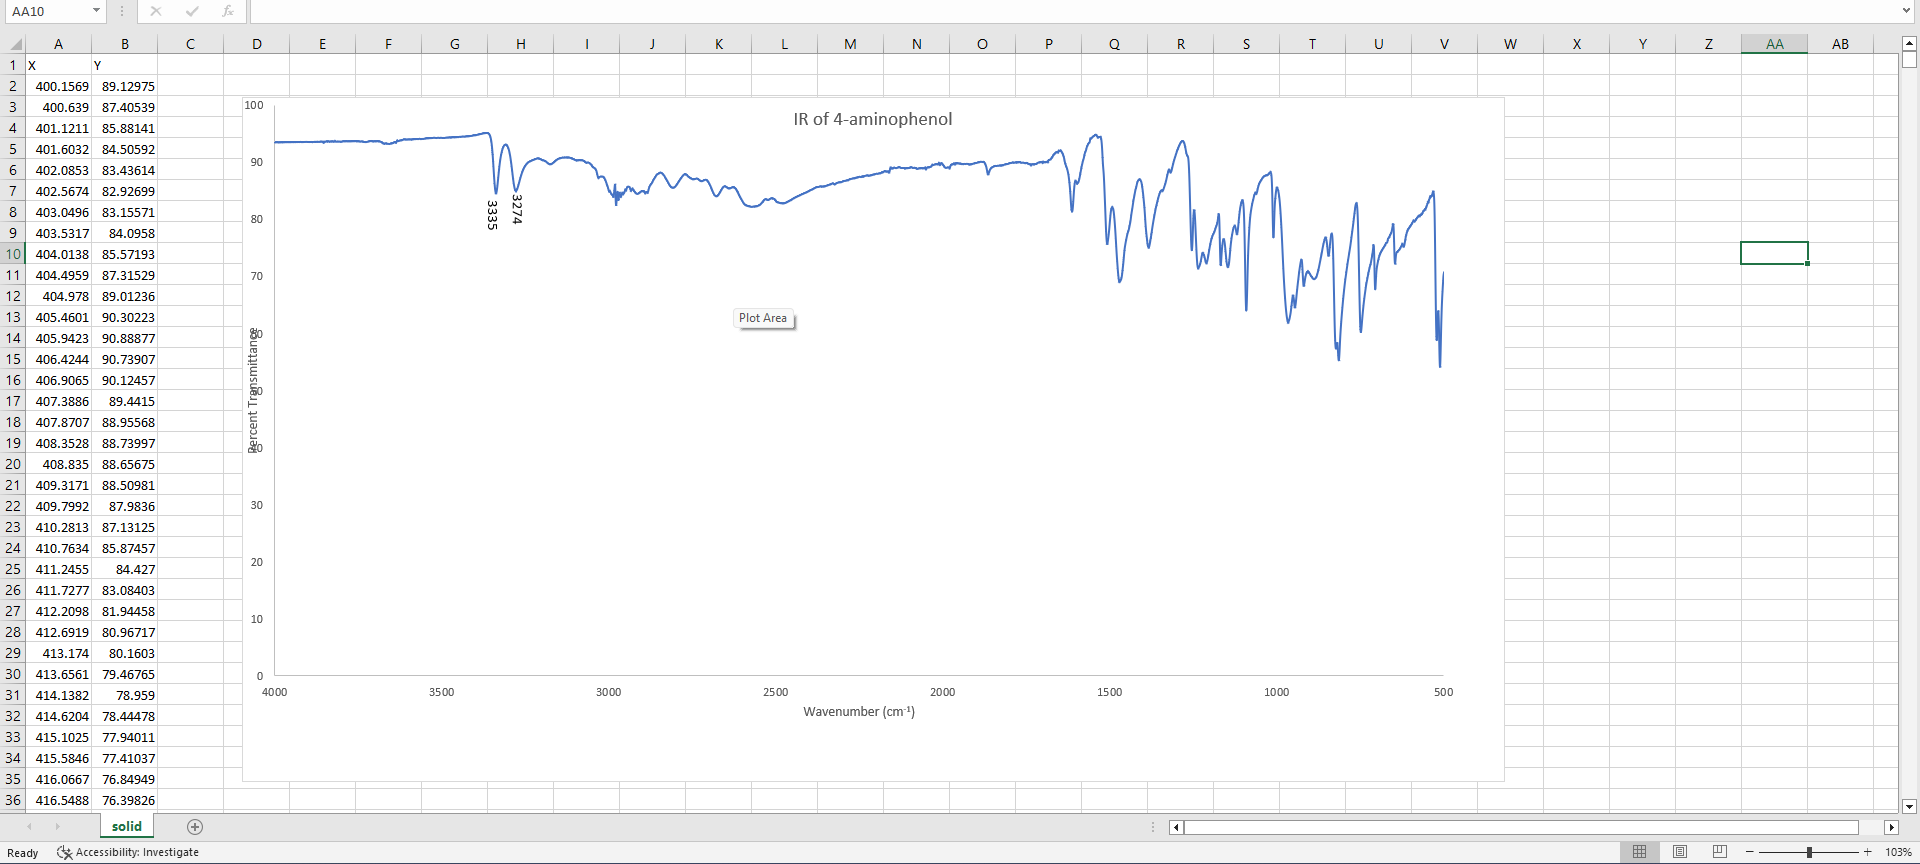1920x864 pixels.
Task: Click the cell with value 404.0138
Action: 58,254
